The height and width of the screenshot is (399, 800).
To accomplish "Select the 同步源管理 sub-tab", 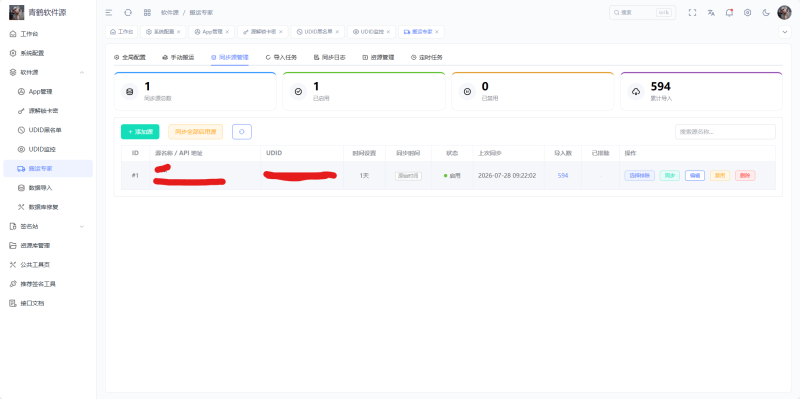I will [230, 58].
